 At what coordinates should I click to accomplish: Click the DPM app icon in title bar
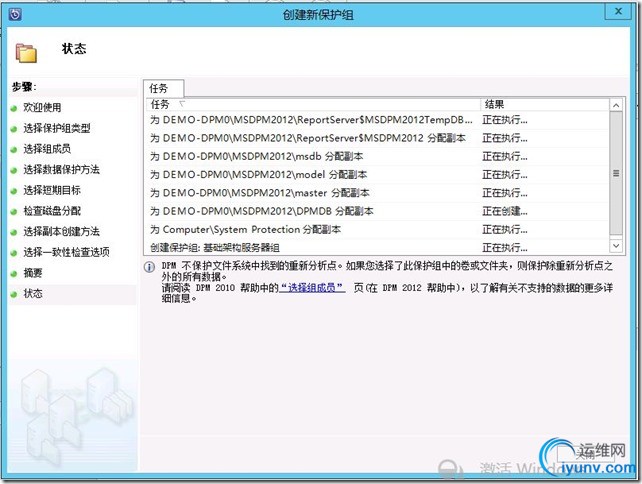(15, 15)
